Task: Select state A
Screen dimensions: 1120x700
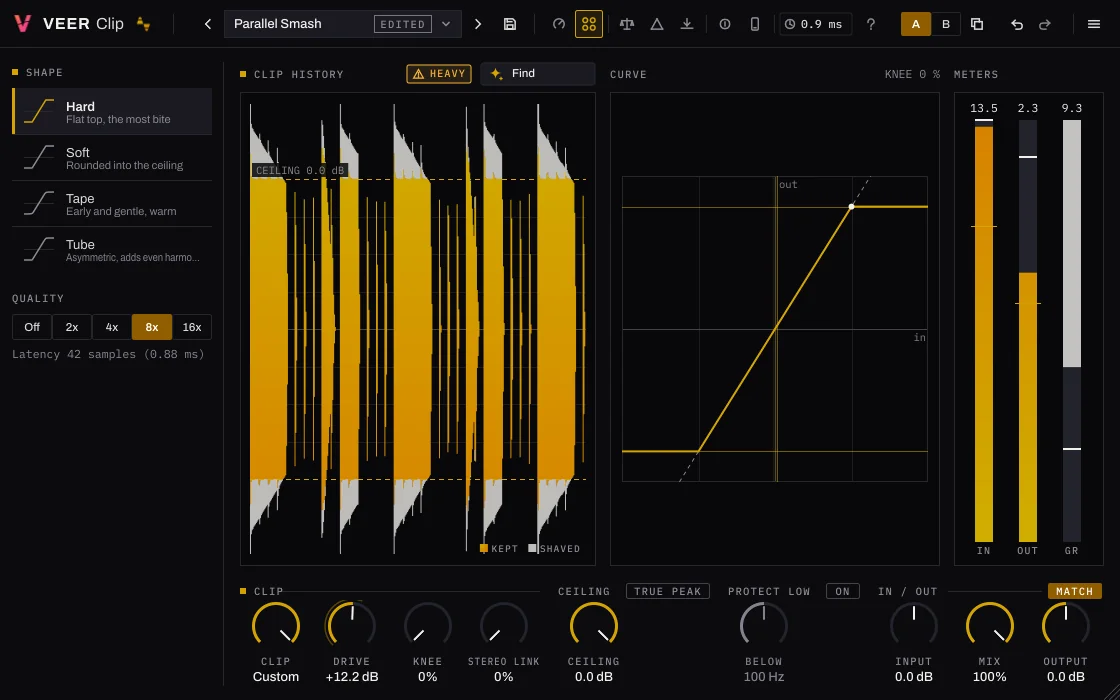Action: (916, 24)
